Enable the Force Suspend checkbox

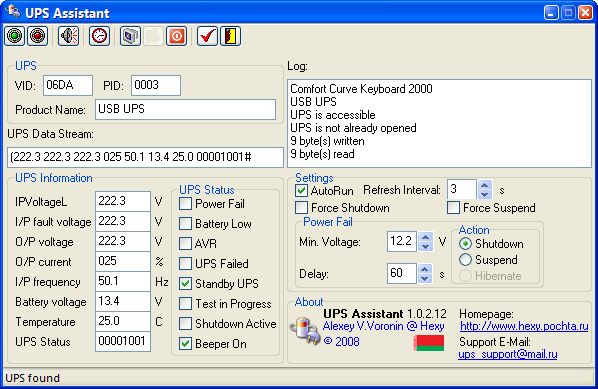coord(453,208)
